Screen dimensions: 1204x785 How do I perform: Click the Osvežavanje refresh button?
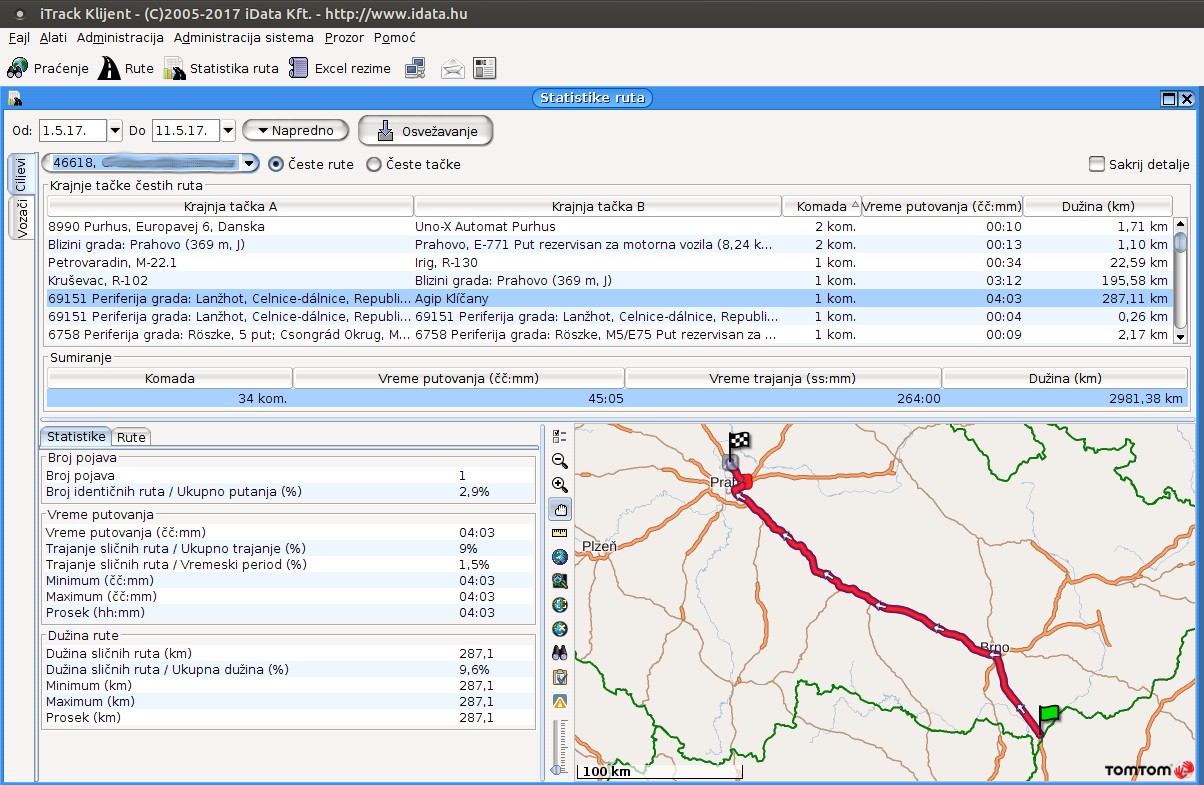coord(426,131)
